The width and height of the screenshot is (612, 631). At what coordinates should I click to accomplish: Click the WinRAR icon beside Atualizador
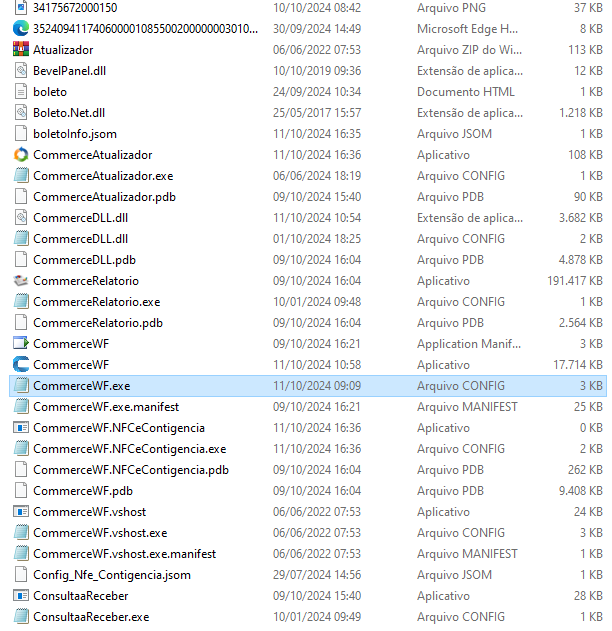21,50
